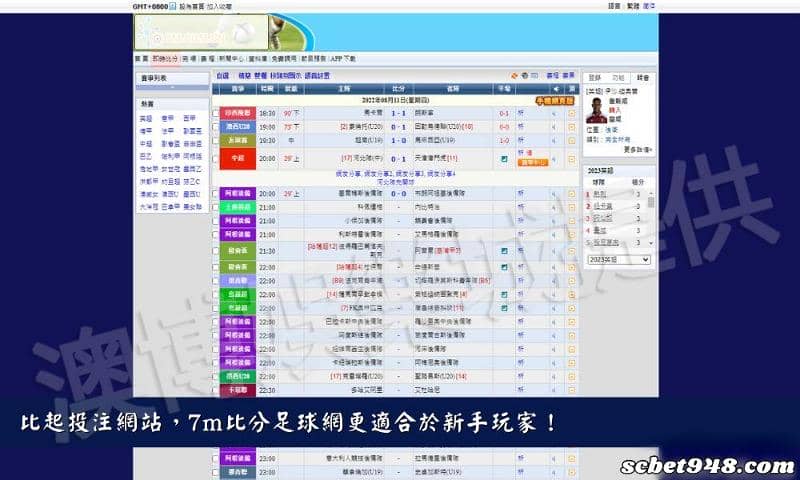Click the speaker icon on the 18:30 match row

click(554, 113)
